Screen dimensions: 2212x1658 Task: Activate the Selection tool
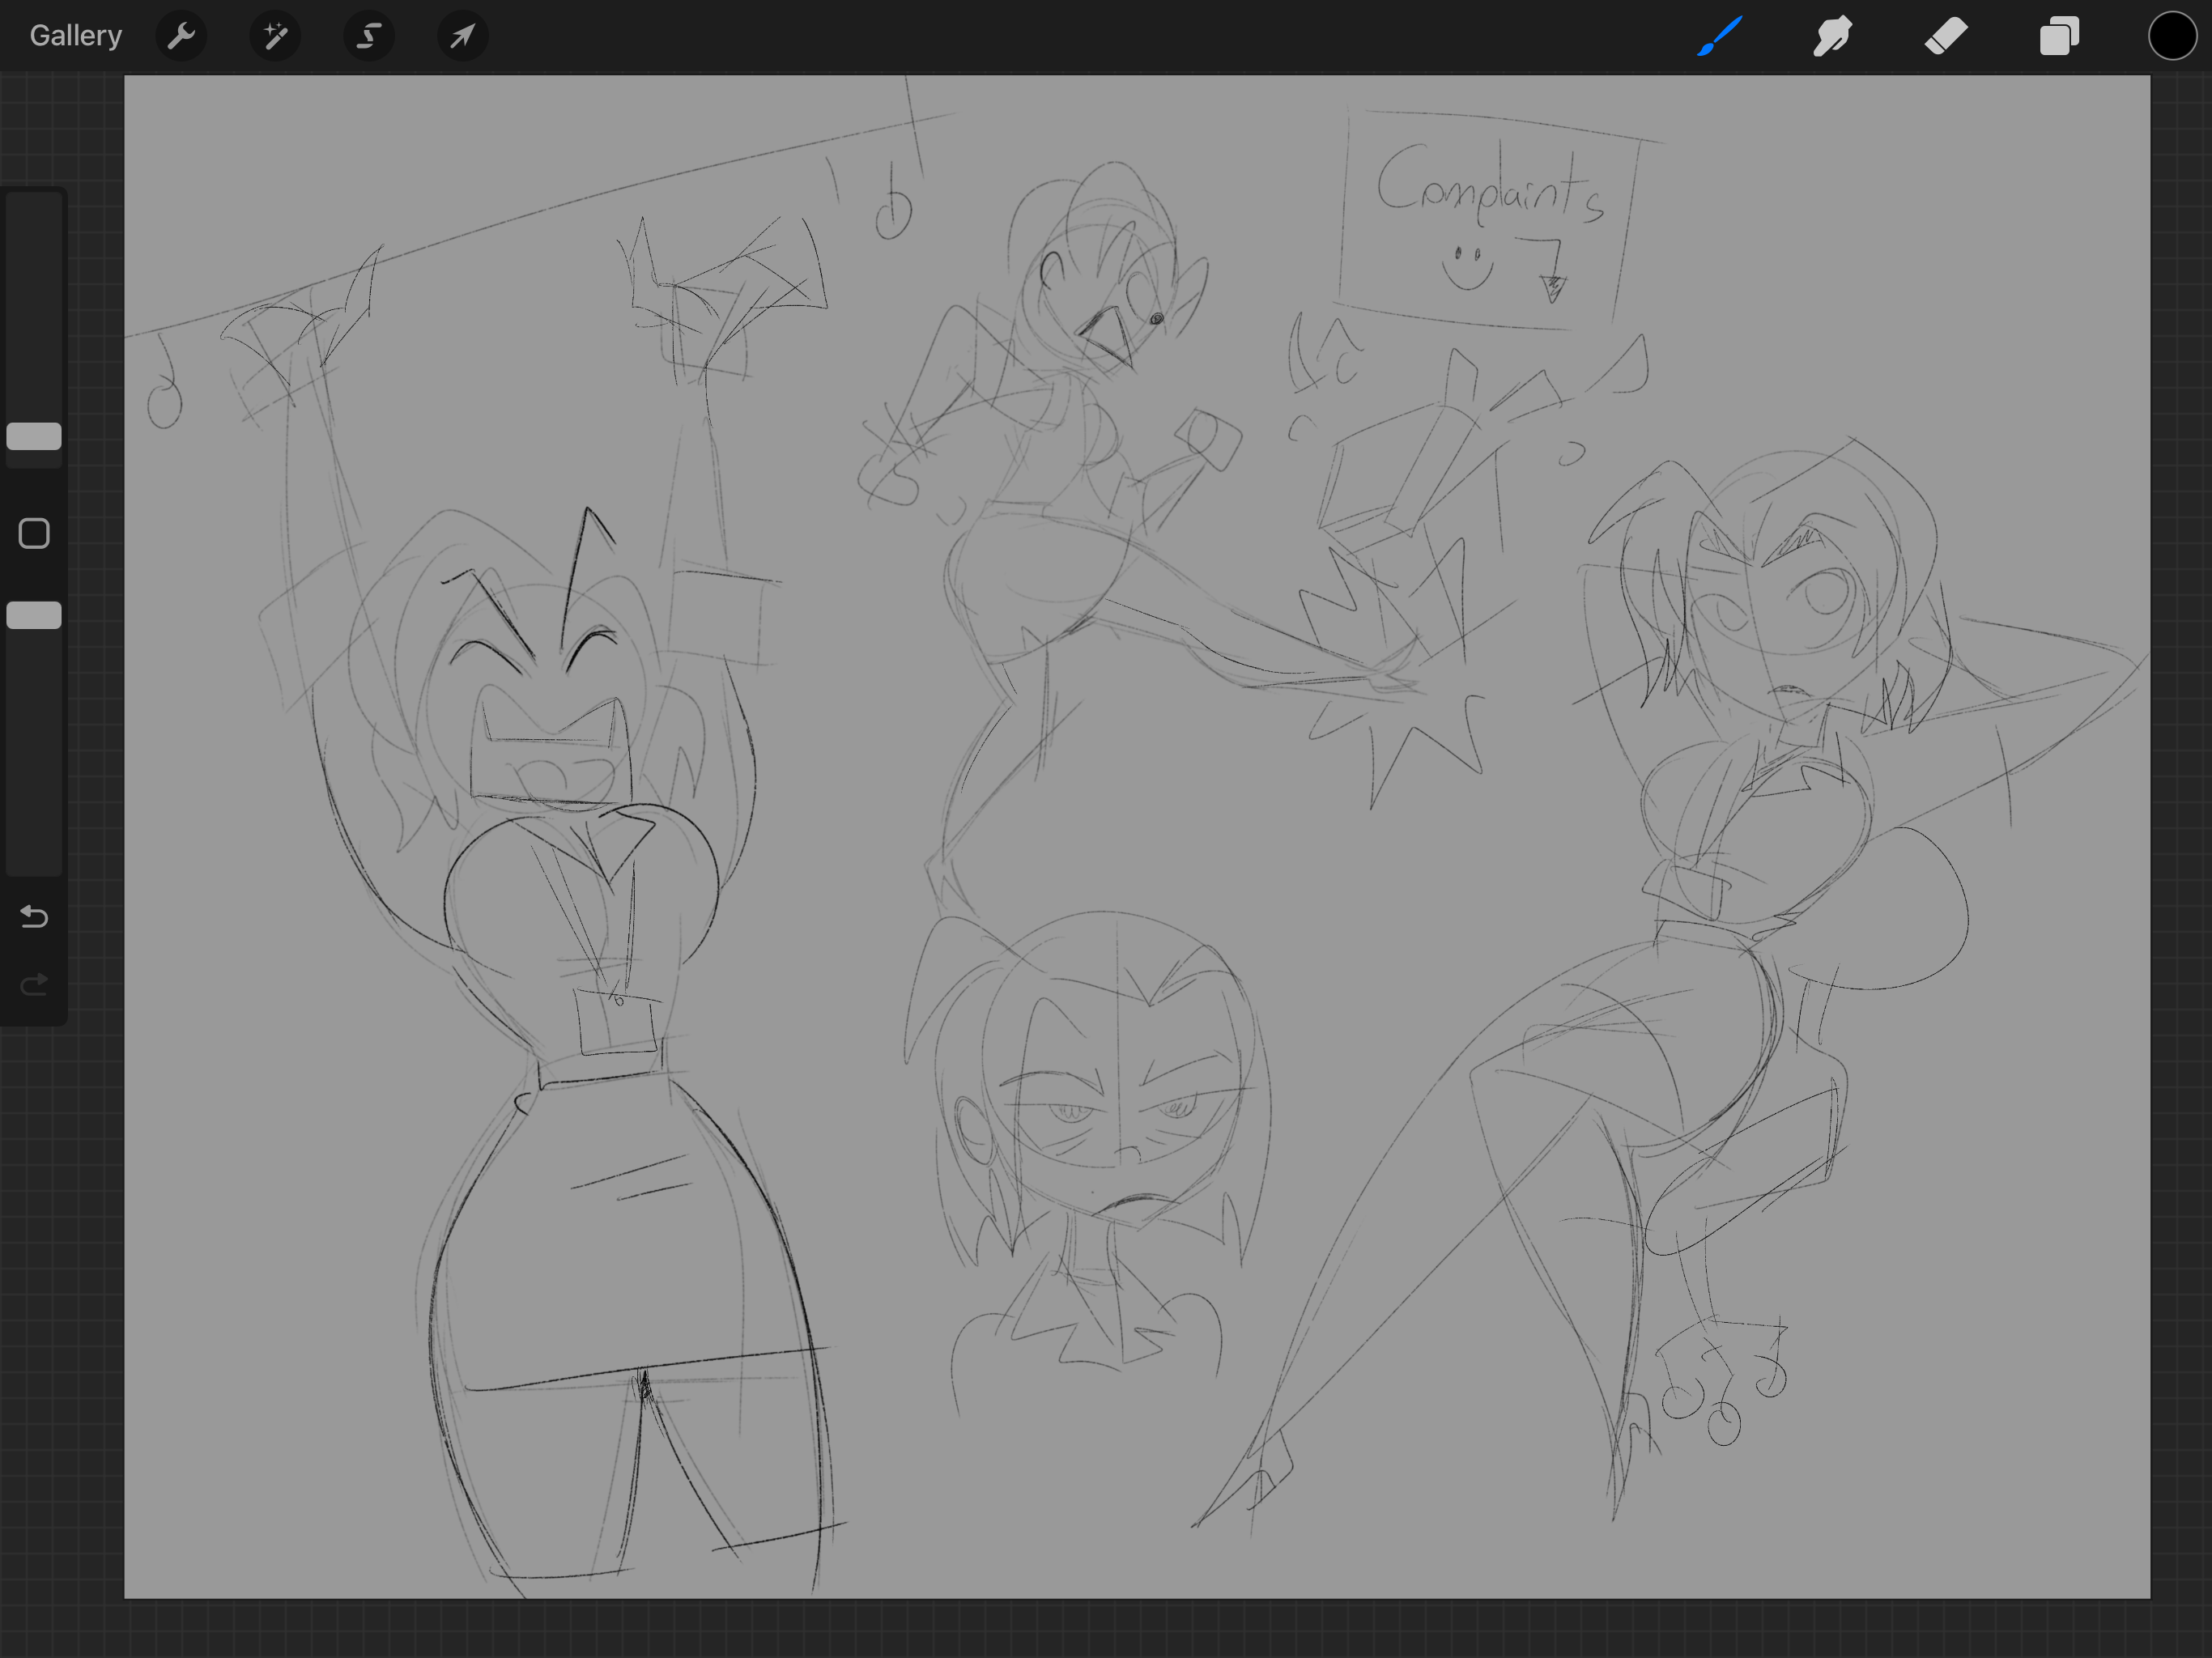(x=369, y=36)
